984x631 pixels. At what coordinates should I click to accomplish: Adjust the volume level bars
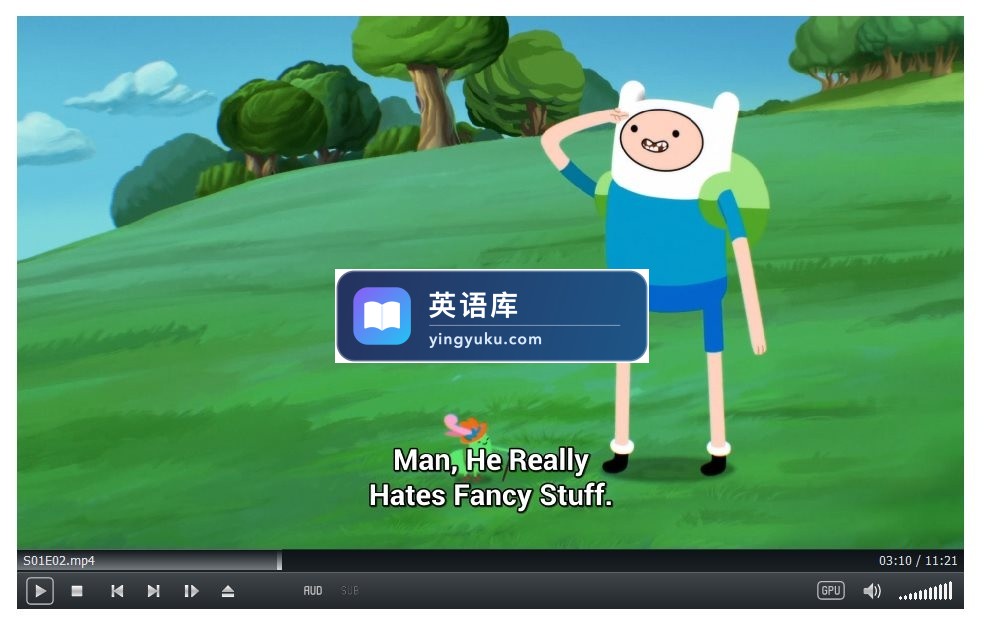(x=926, y=591)
